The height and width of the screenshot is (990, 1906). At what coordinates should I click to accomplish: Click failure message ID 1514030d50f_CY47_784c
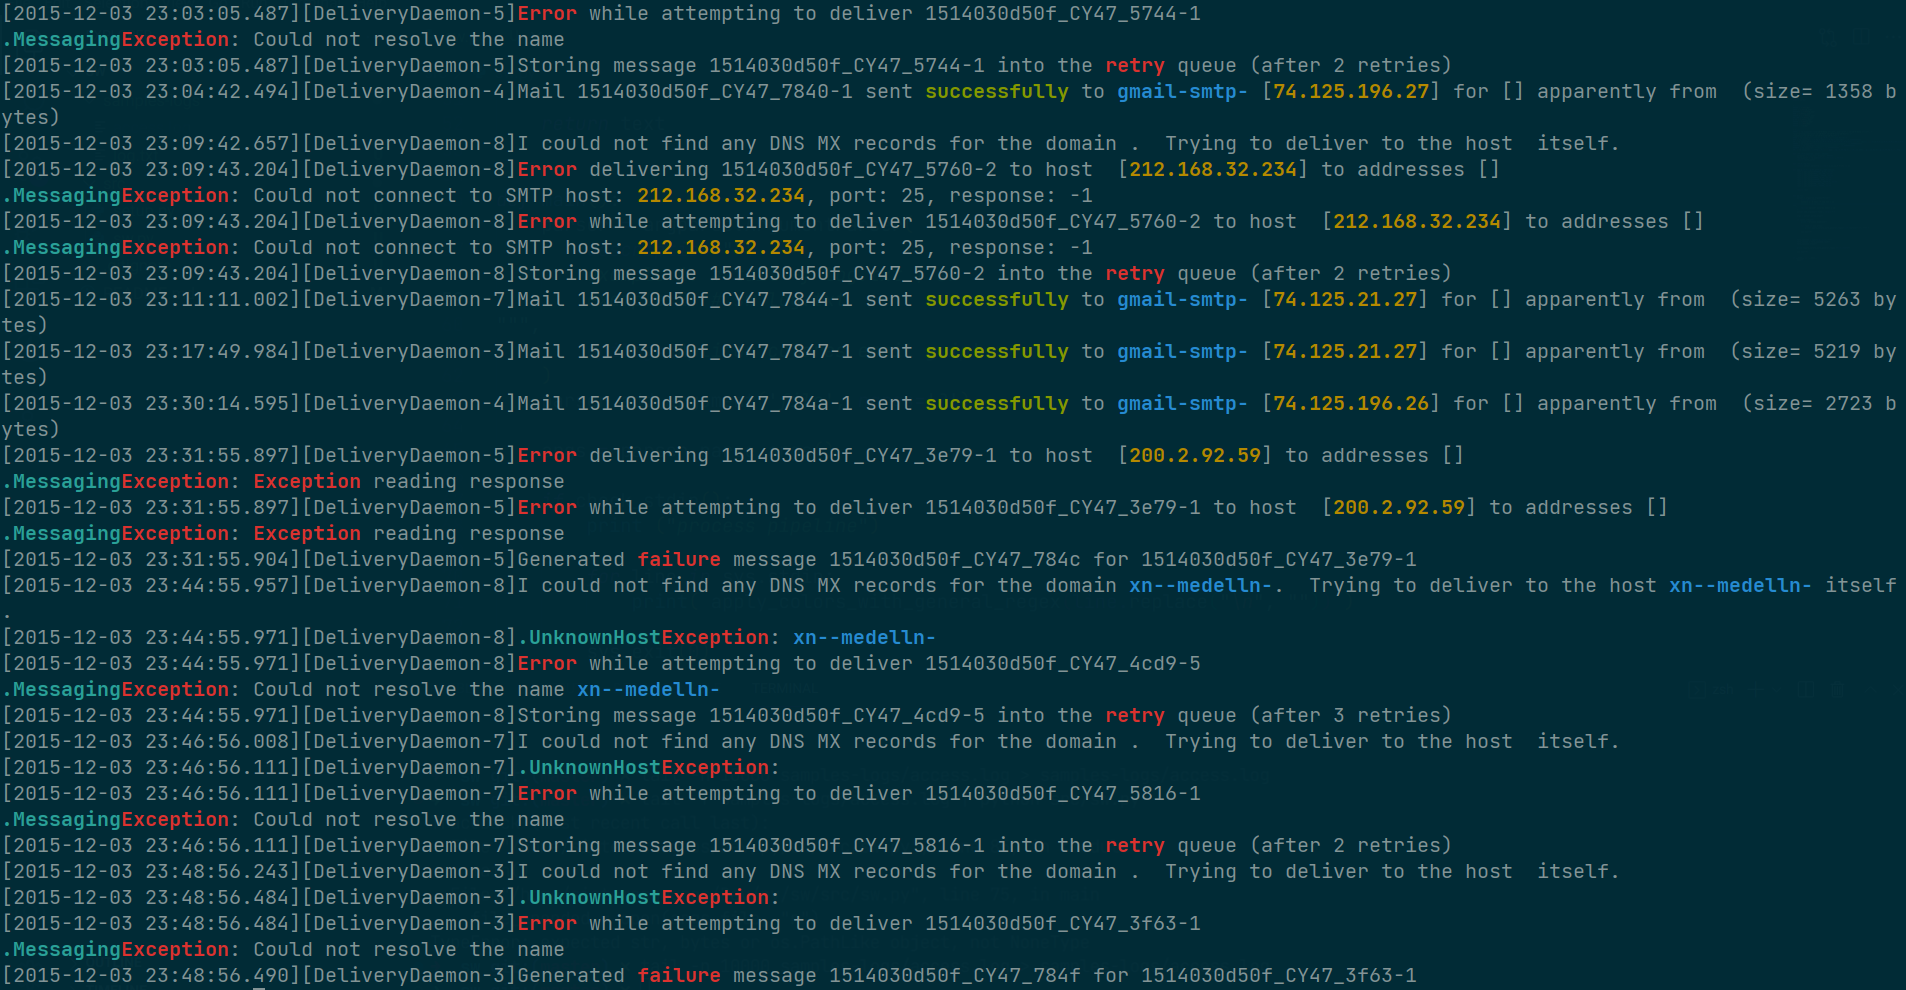click(x=955, y=559)
